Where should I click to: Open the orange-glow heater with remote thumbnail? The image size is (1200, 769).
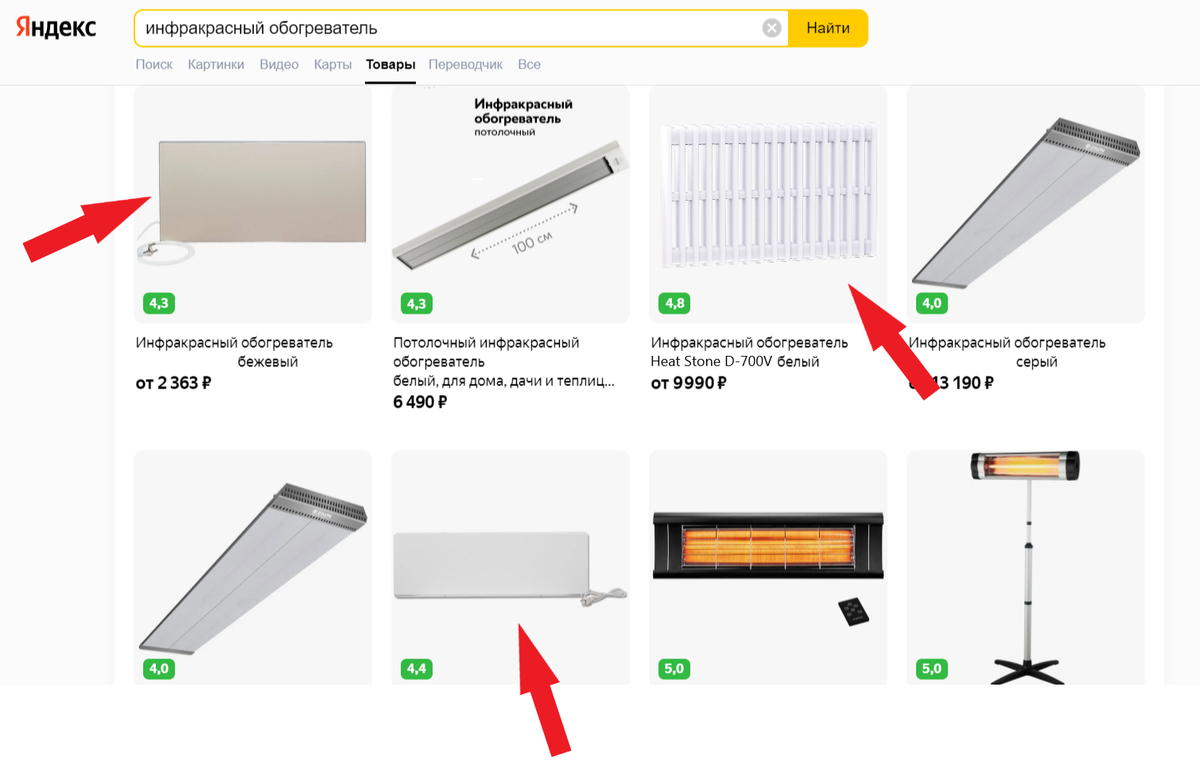[768, 567]
